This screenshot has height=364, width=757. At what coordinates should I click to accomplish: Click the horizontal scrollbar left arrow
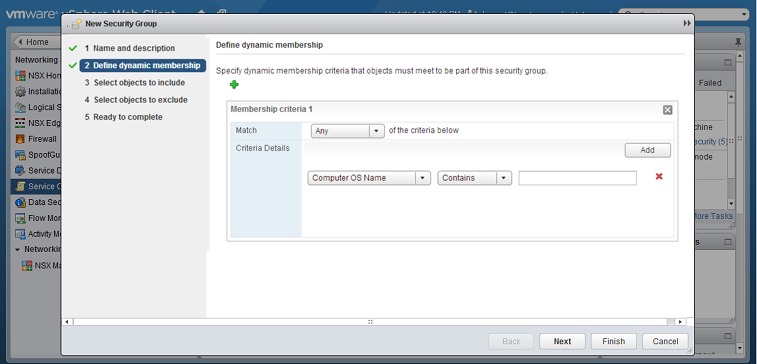(x=67, y=322)
